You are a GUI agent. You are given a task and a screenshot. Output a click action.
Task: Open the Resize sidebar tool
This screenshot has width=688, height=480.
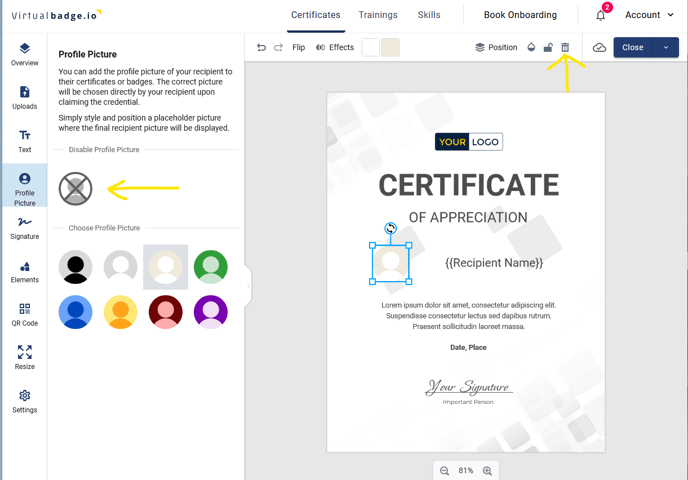[25, 358]
